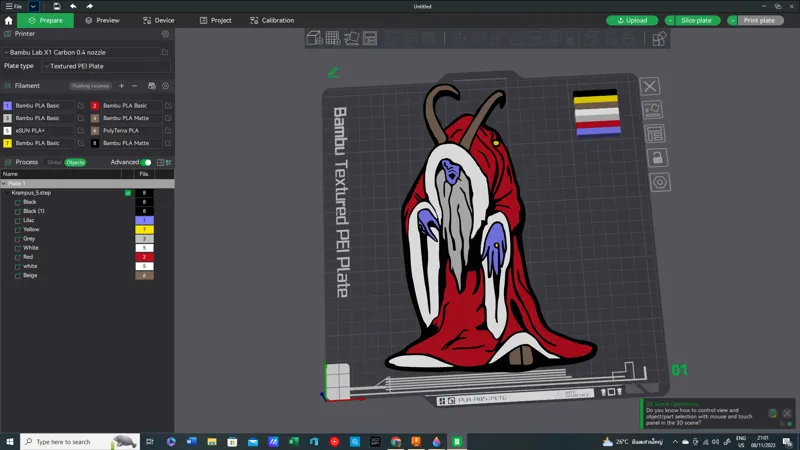Remove last filament with the minus icon

134,86
